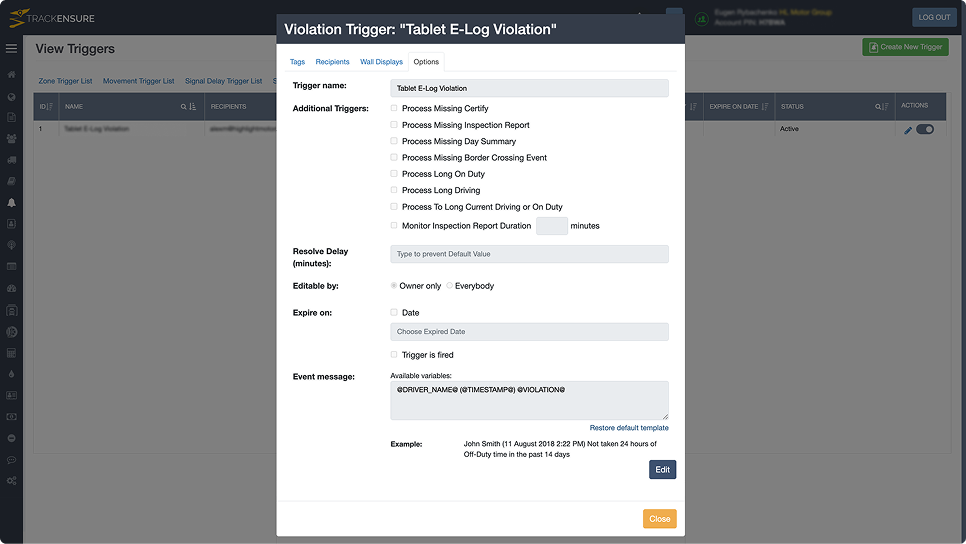This screenshot has width=966, height=544.
Task: Select the bell alerts icon in sidebar
Action: coord(11,203)
